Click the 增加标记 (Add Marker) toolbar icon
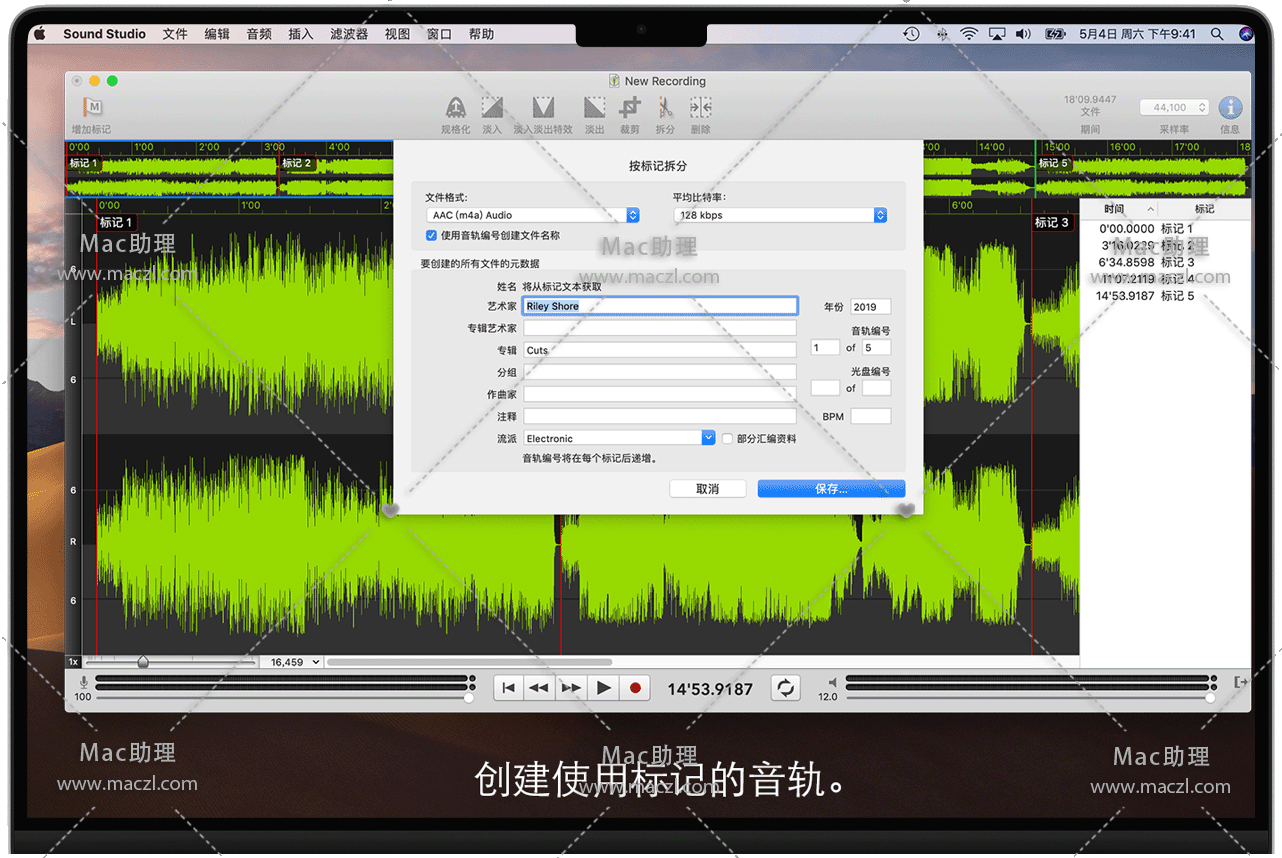 (x=92, y=108)
